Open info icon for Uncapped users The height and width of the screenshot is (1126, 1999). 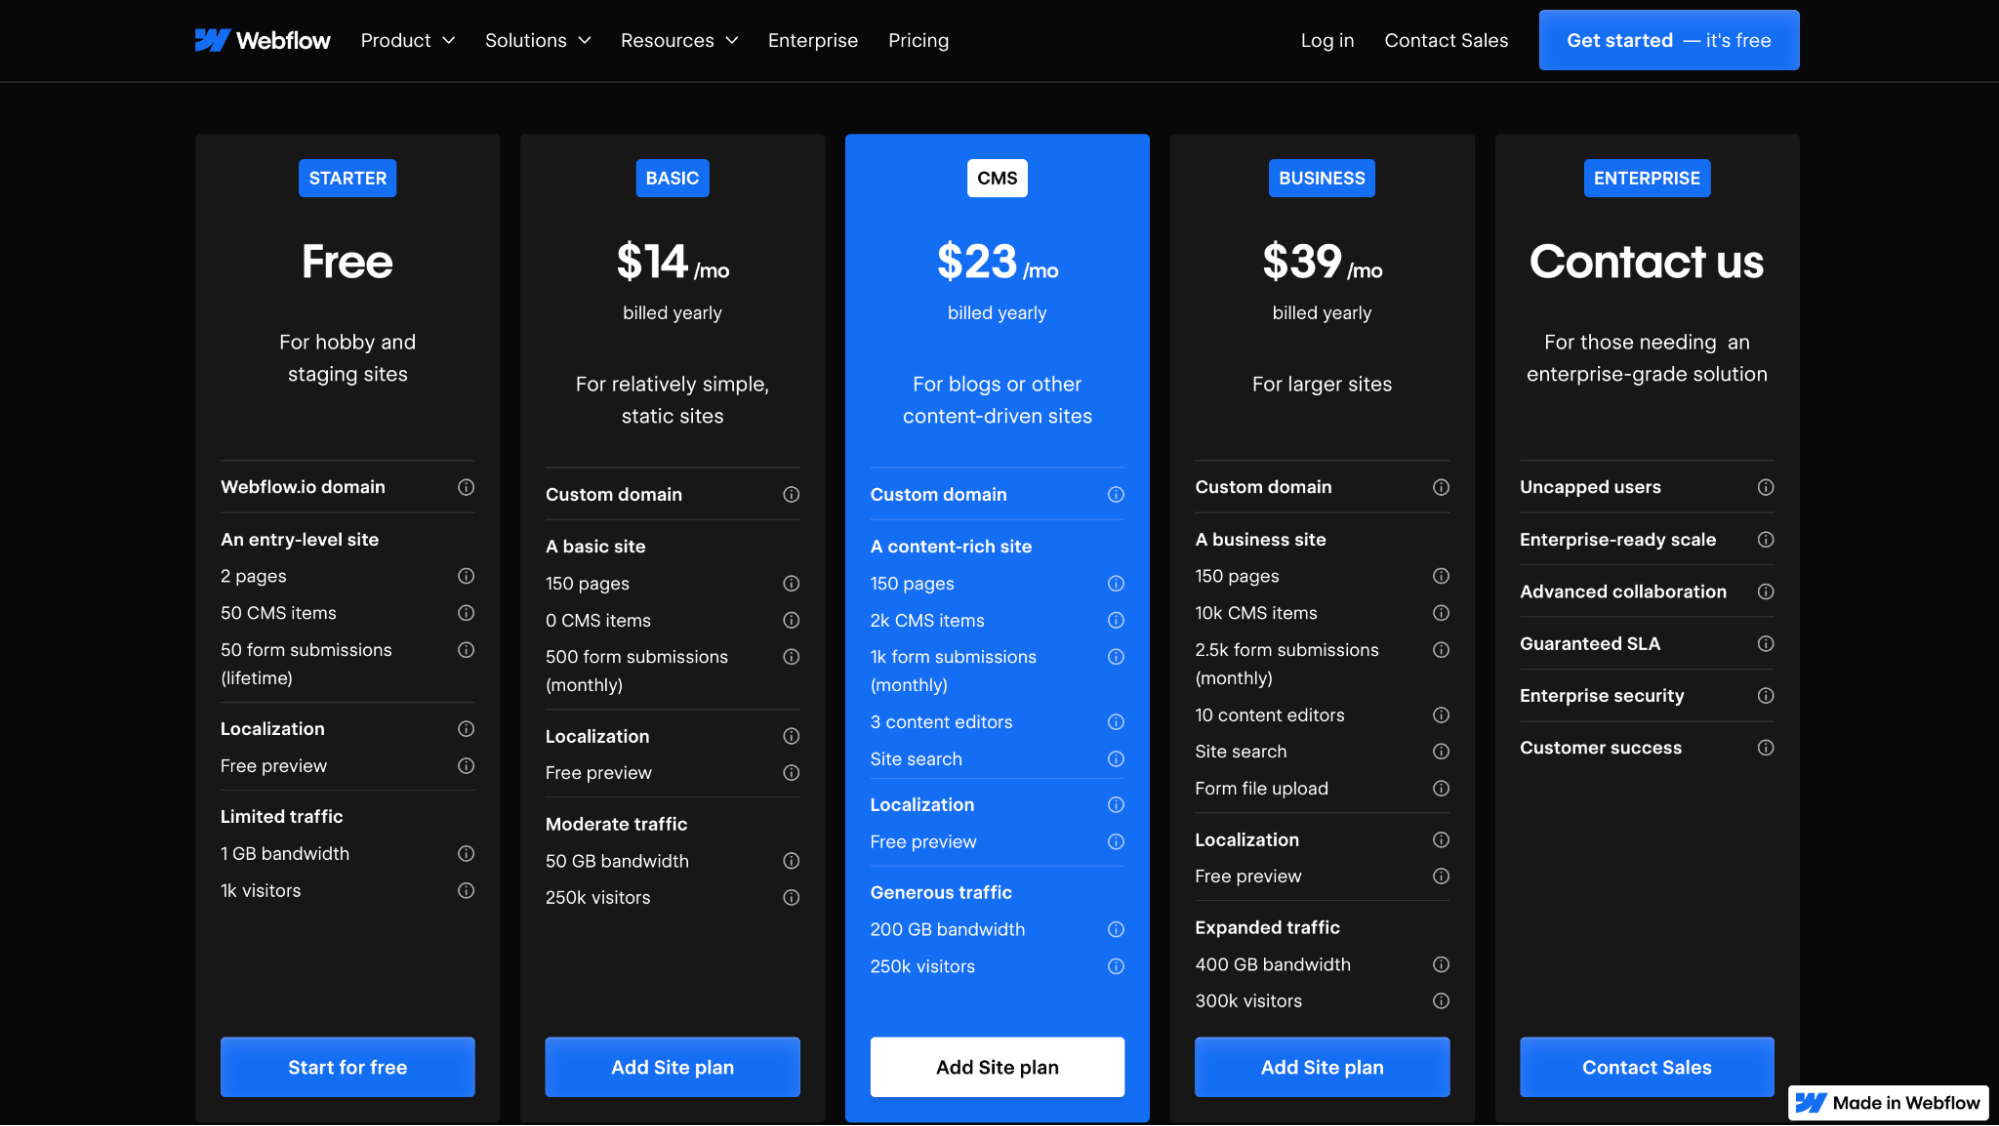[1766, 487]
